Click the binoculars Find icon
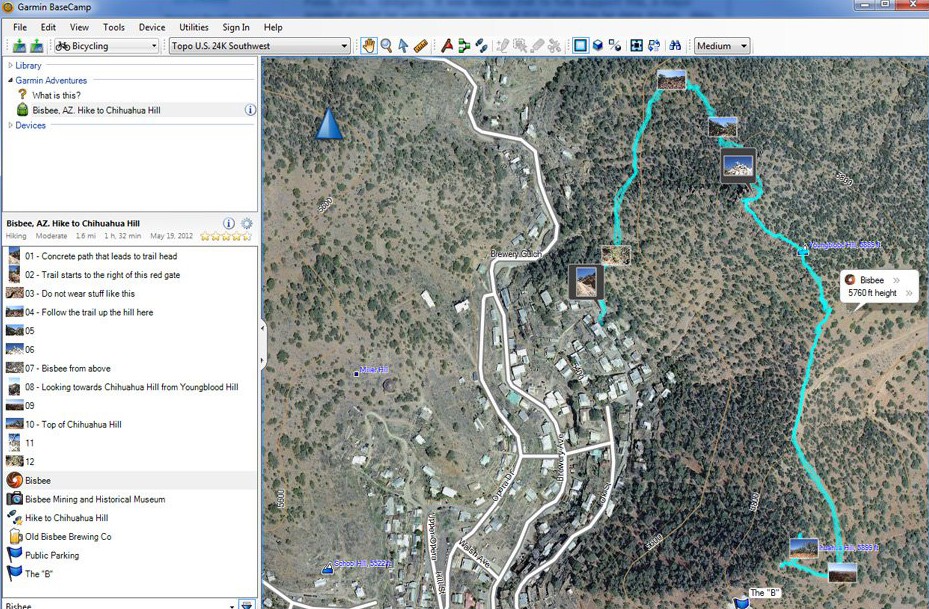The image size is (929, 609). click(675, 46)
